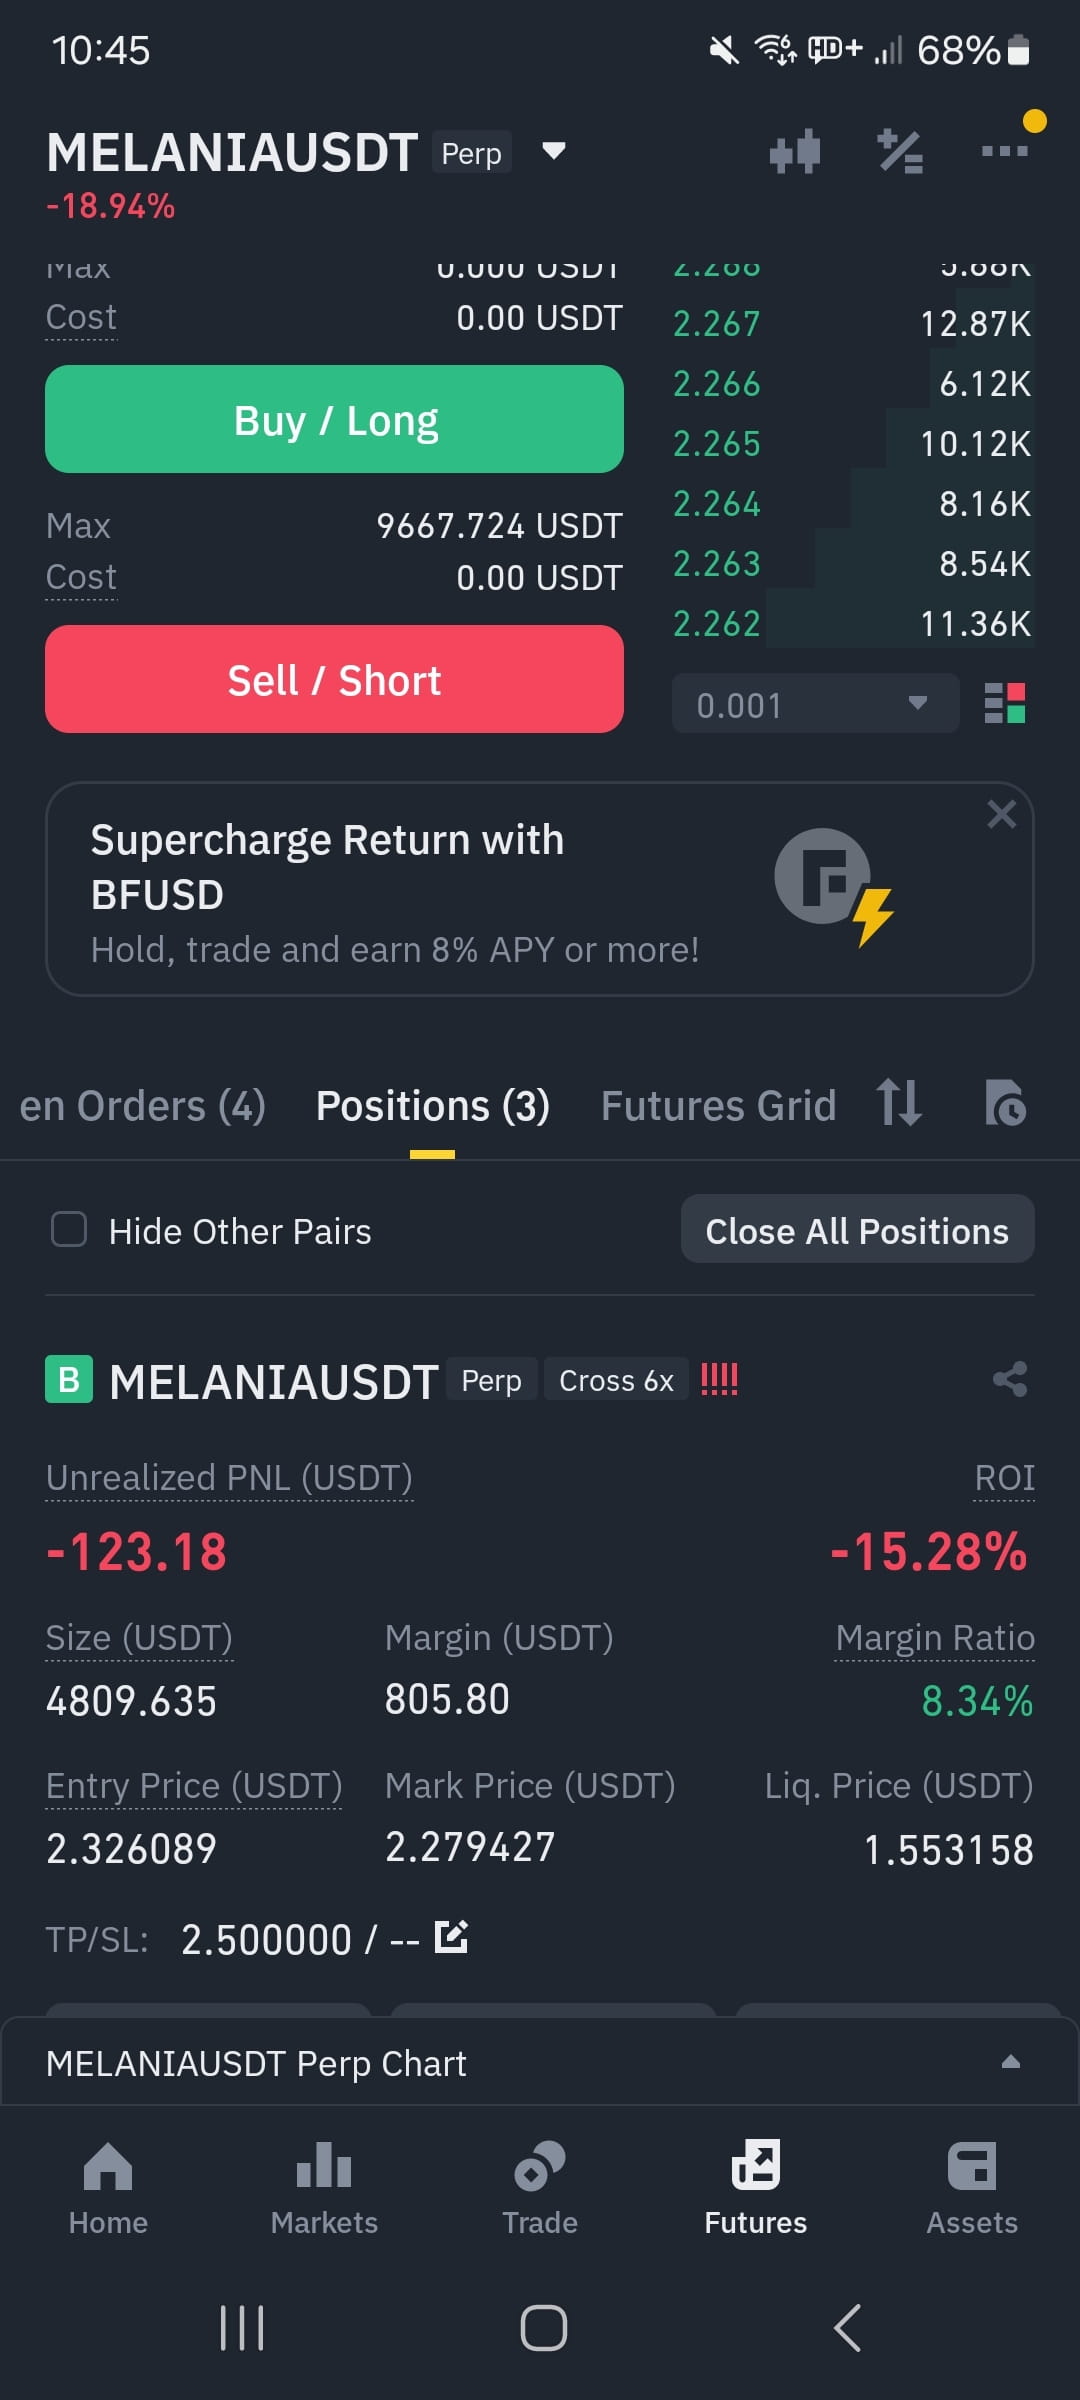Image resolution: width=1080 pixels, height=2400 pixels.
Task: Switch to the Open Orders (4) tab
Action: pyautogui.click(x=142, y=1106)
